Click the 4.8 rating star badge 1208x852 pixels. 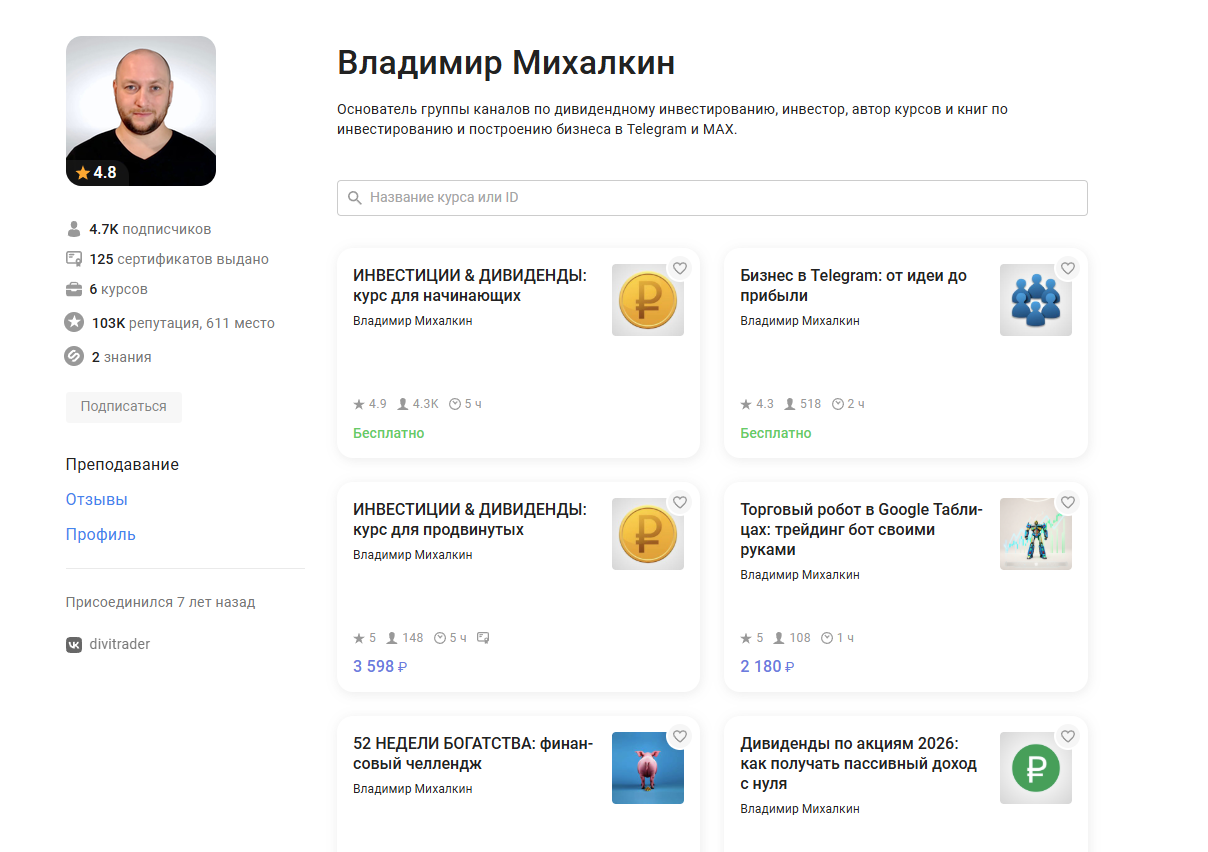pos(96,173)
